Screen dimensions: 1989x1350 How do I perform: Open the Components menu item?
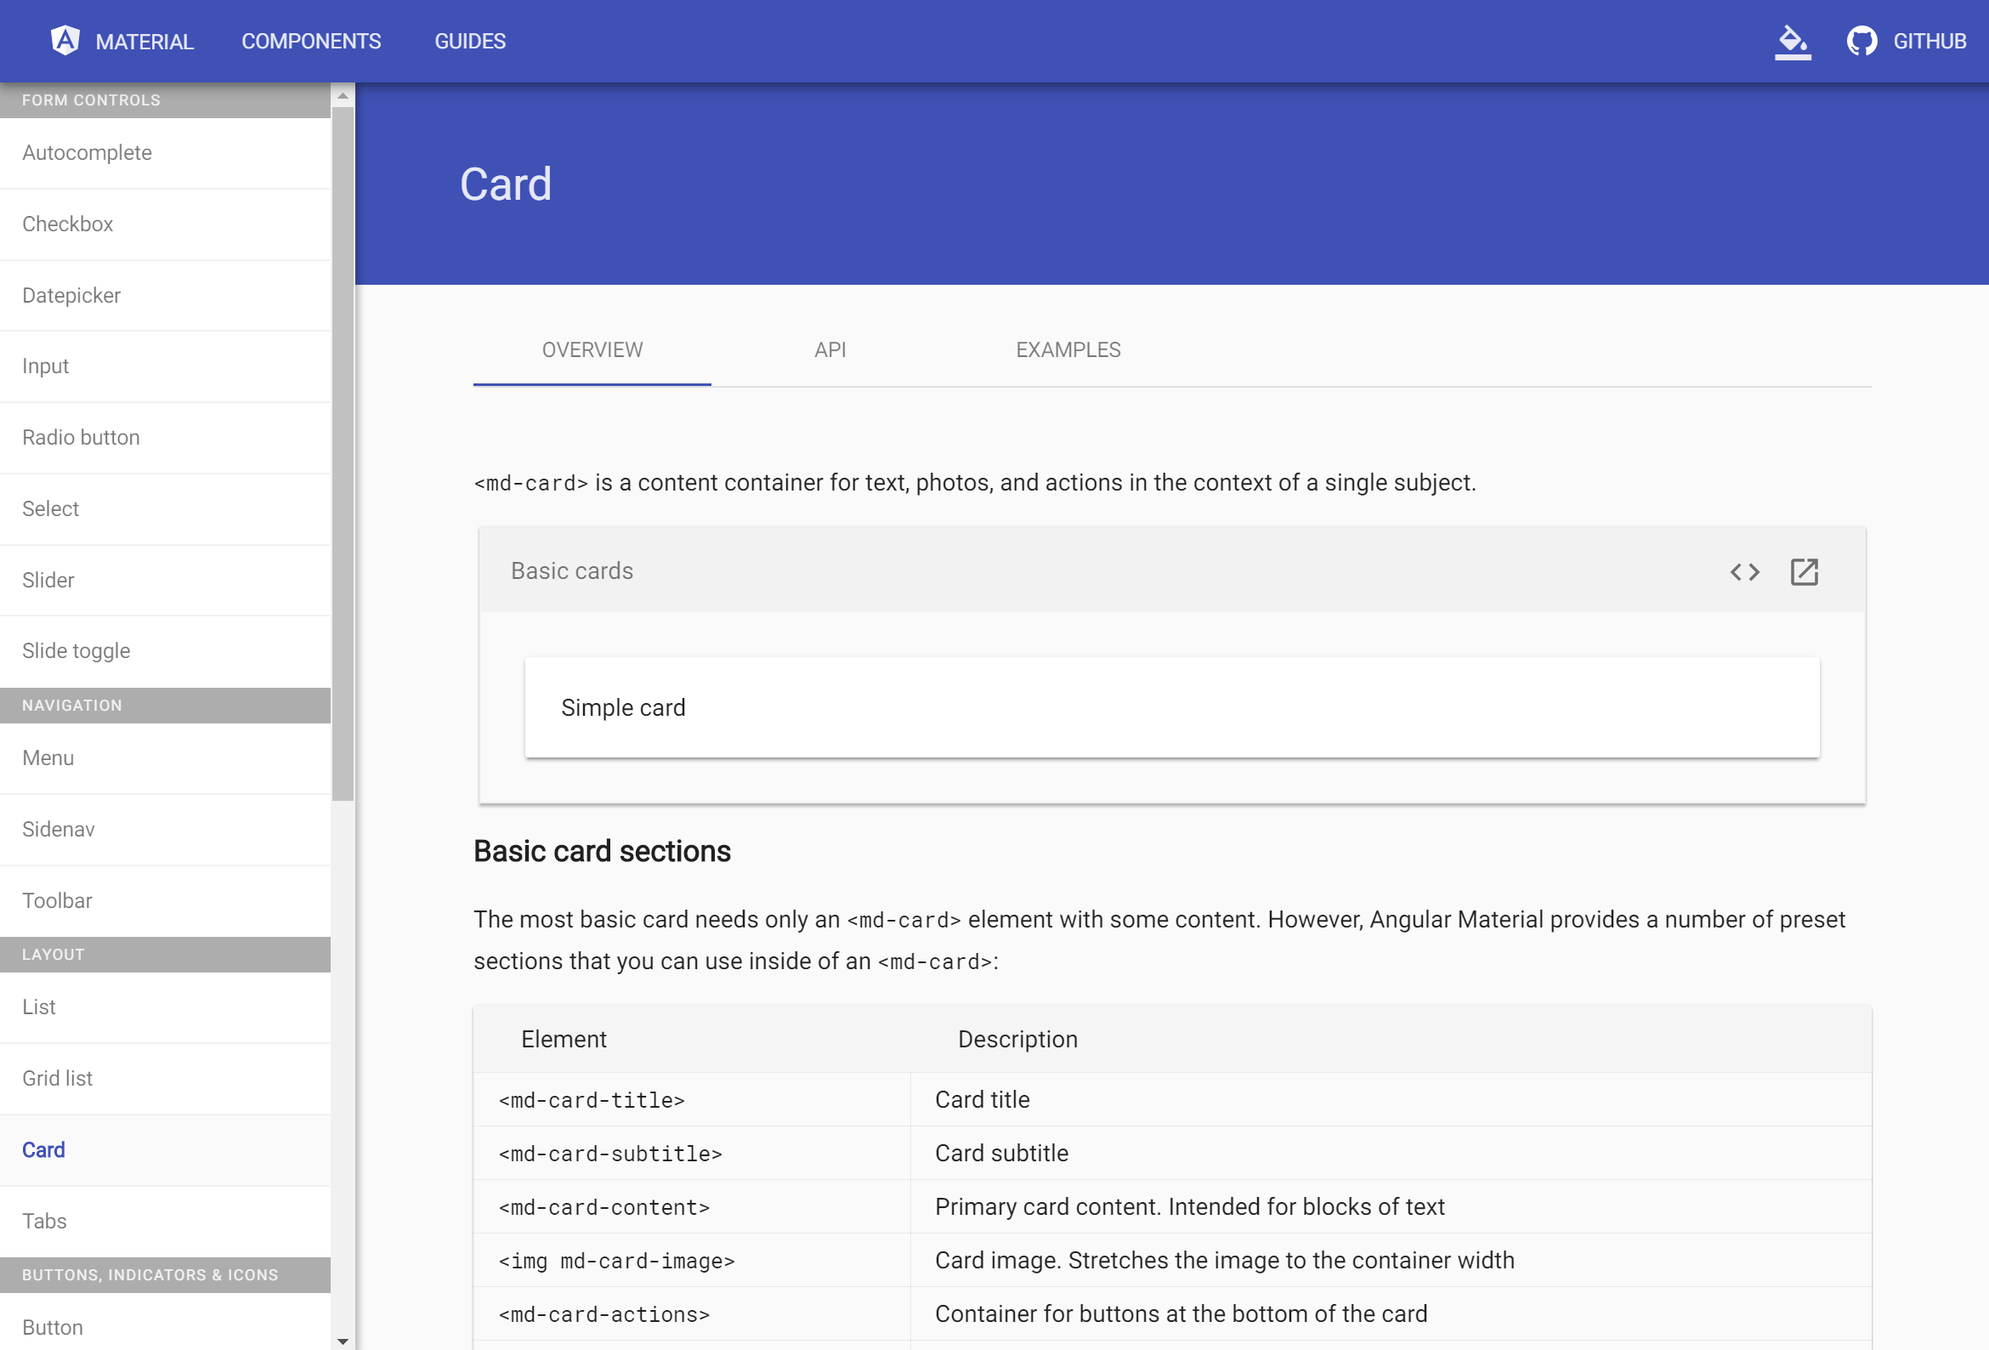point(311,41)
